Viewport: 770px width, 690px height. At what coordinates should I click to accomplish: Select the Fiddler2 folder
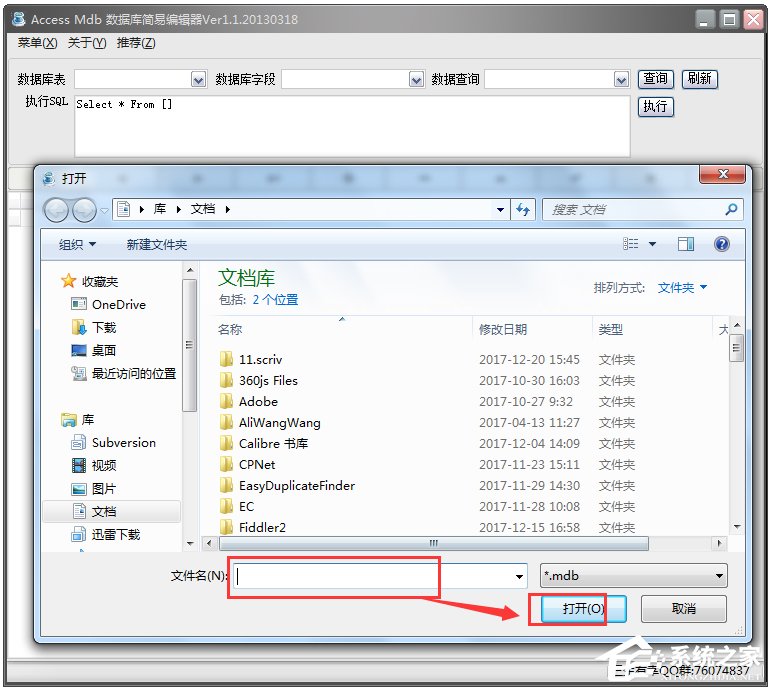tap(262, 527)
